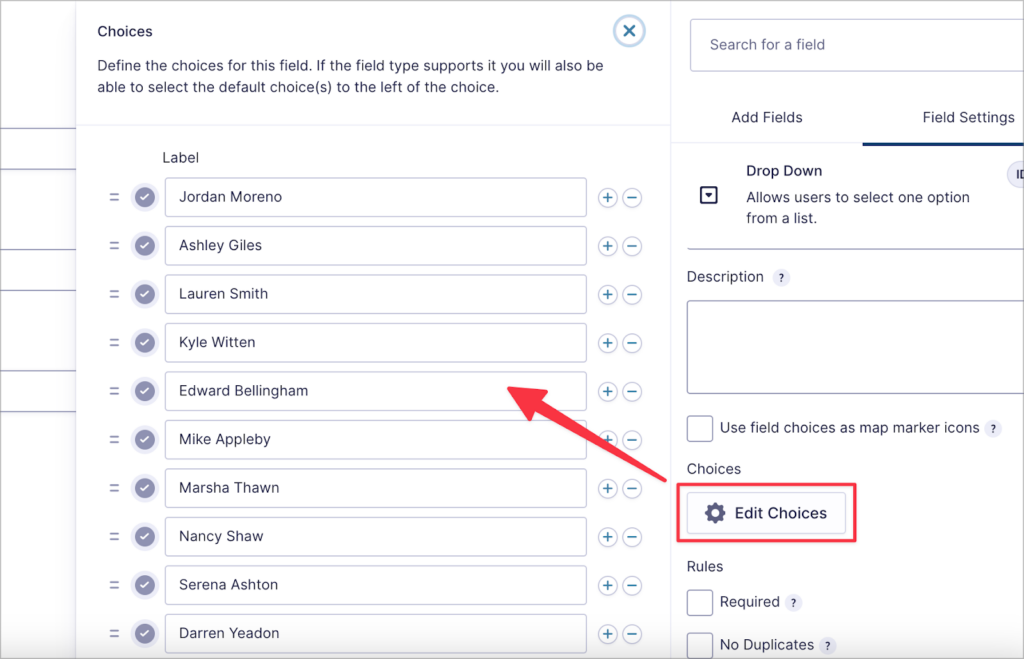Viewport: 1024px width, 659px height.
Task: Switch to the Add Fields tab
Action: pos(766,117)
